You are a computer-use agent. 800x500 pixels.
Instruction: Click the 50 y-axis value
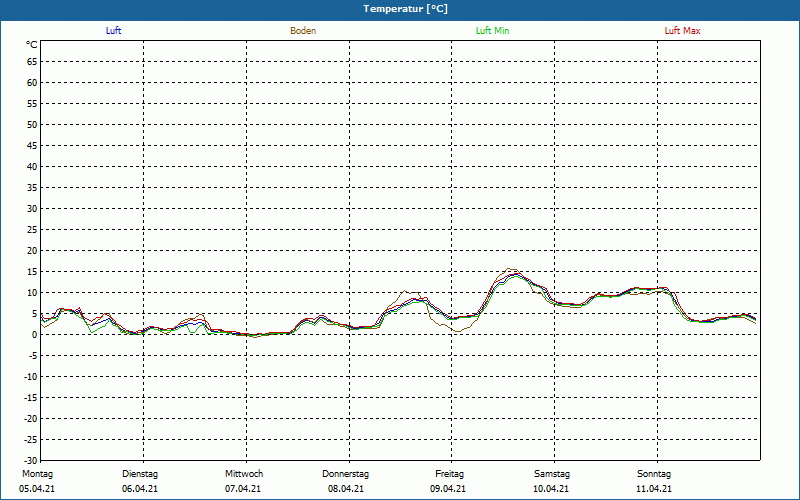pyautogui.click(x=32, y=124)
